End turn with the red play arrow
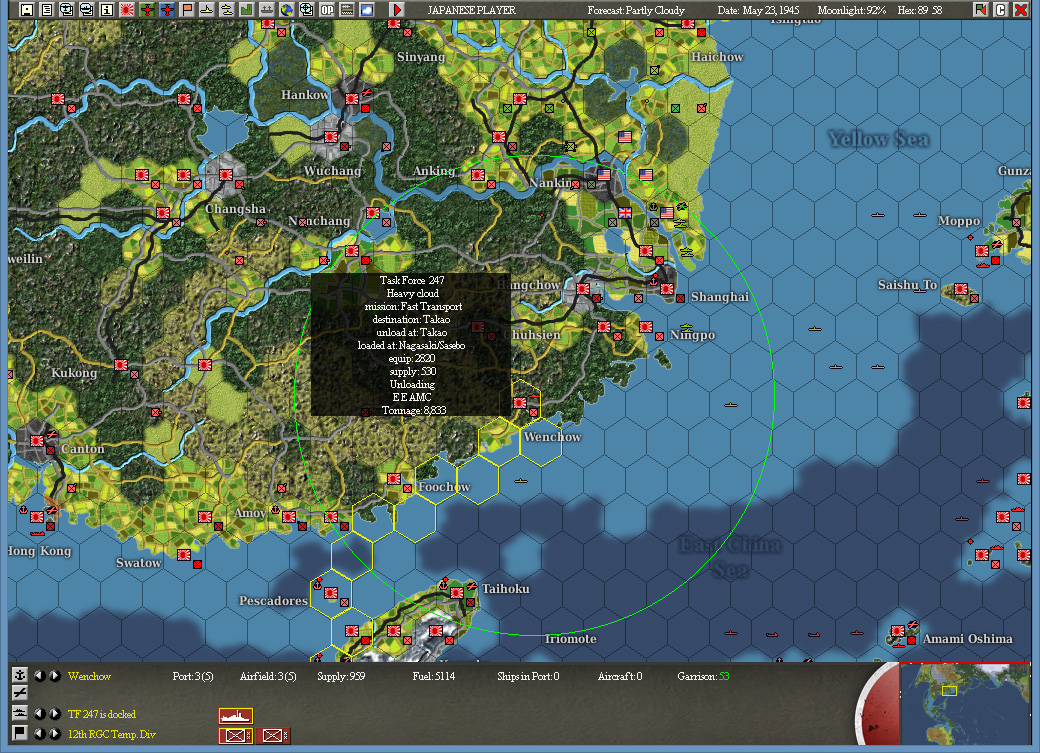1040x753 pixels. click(x=397, y=9)
